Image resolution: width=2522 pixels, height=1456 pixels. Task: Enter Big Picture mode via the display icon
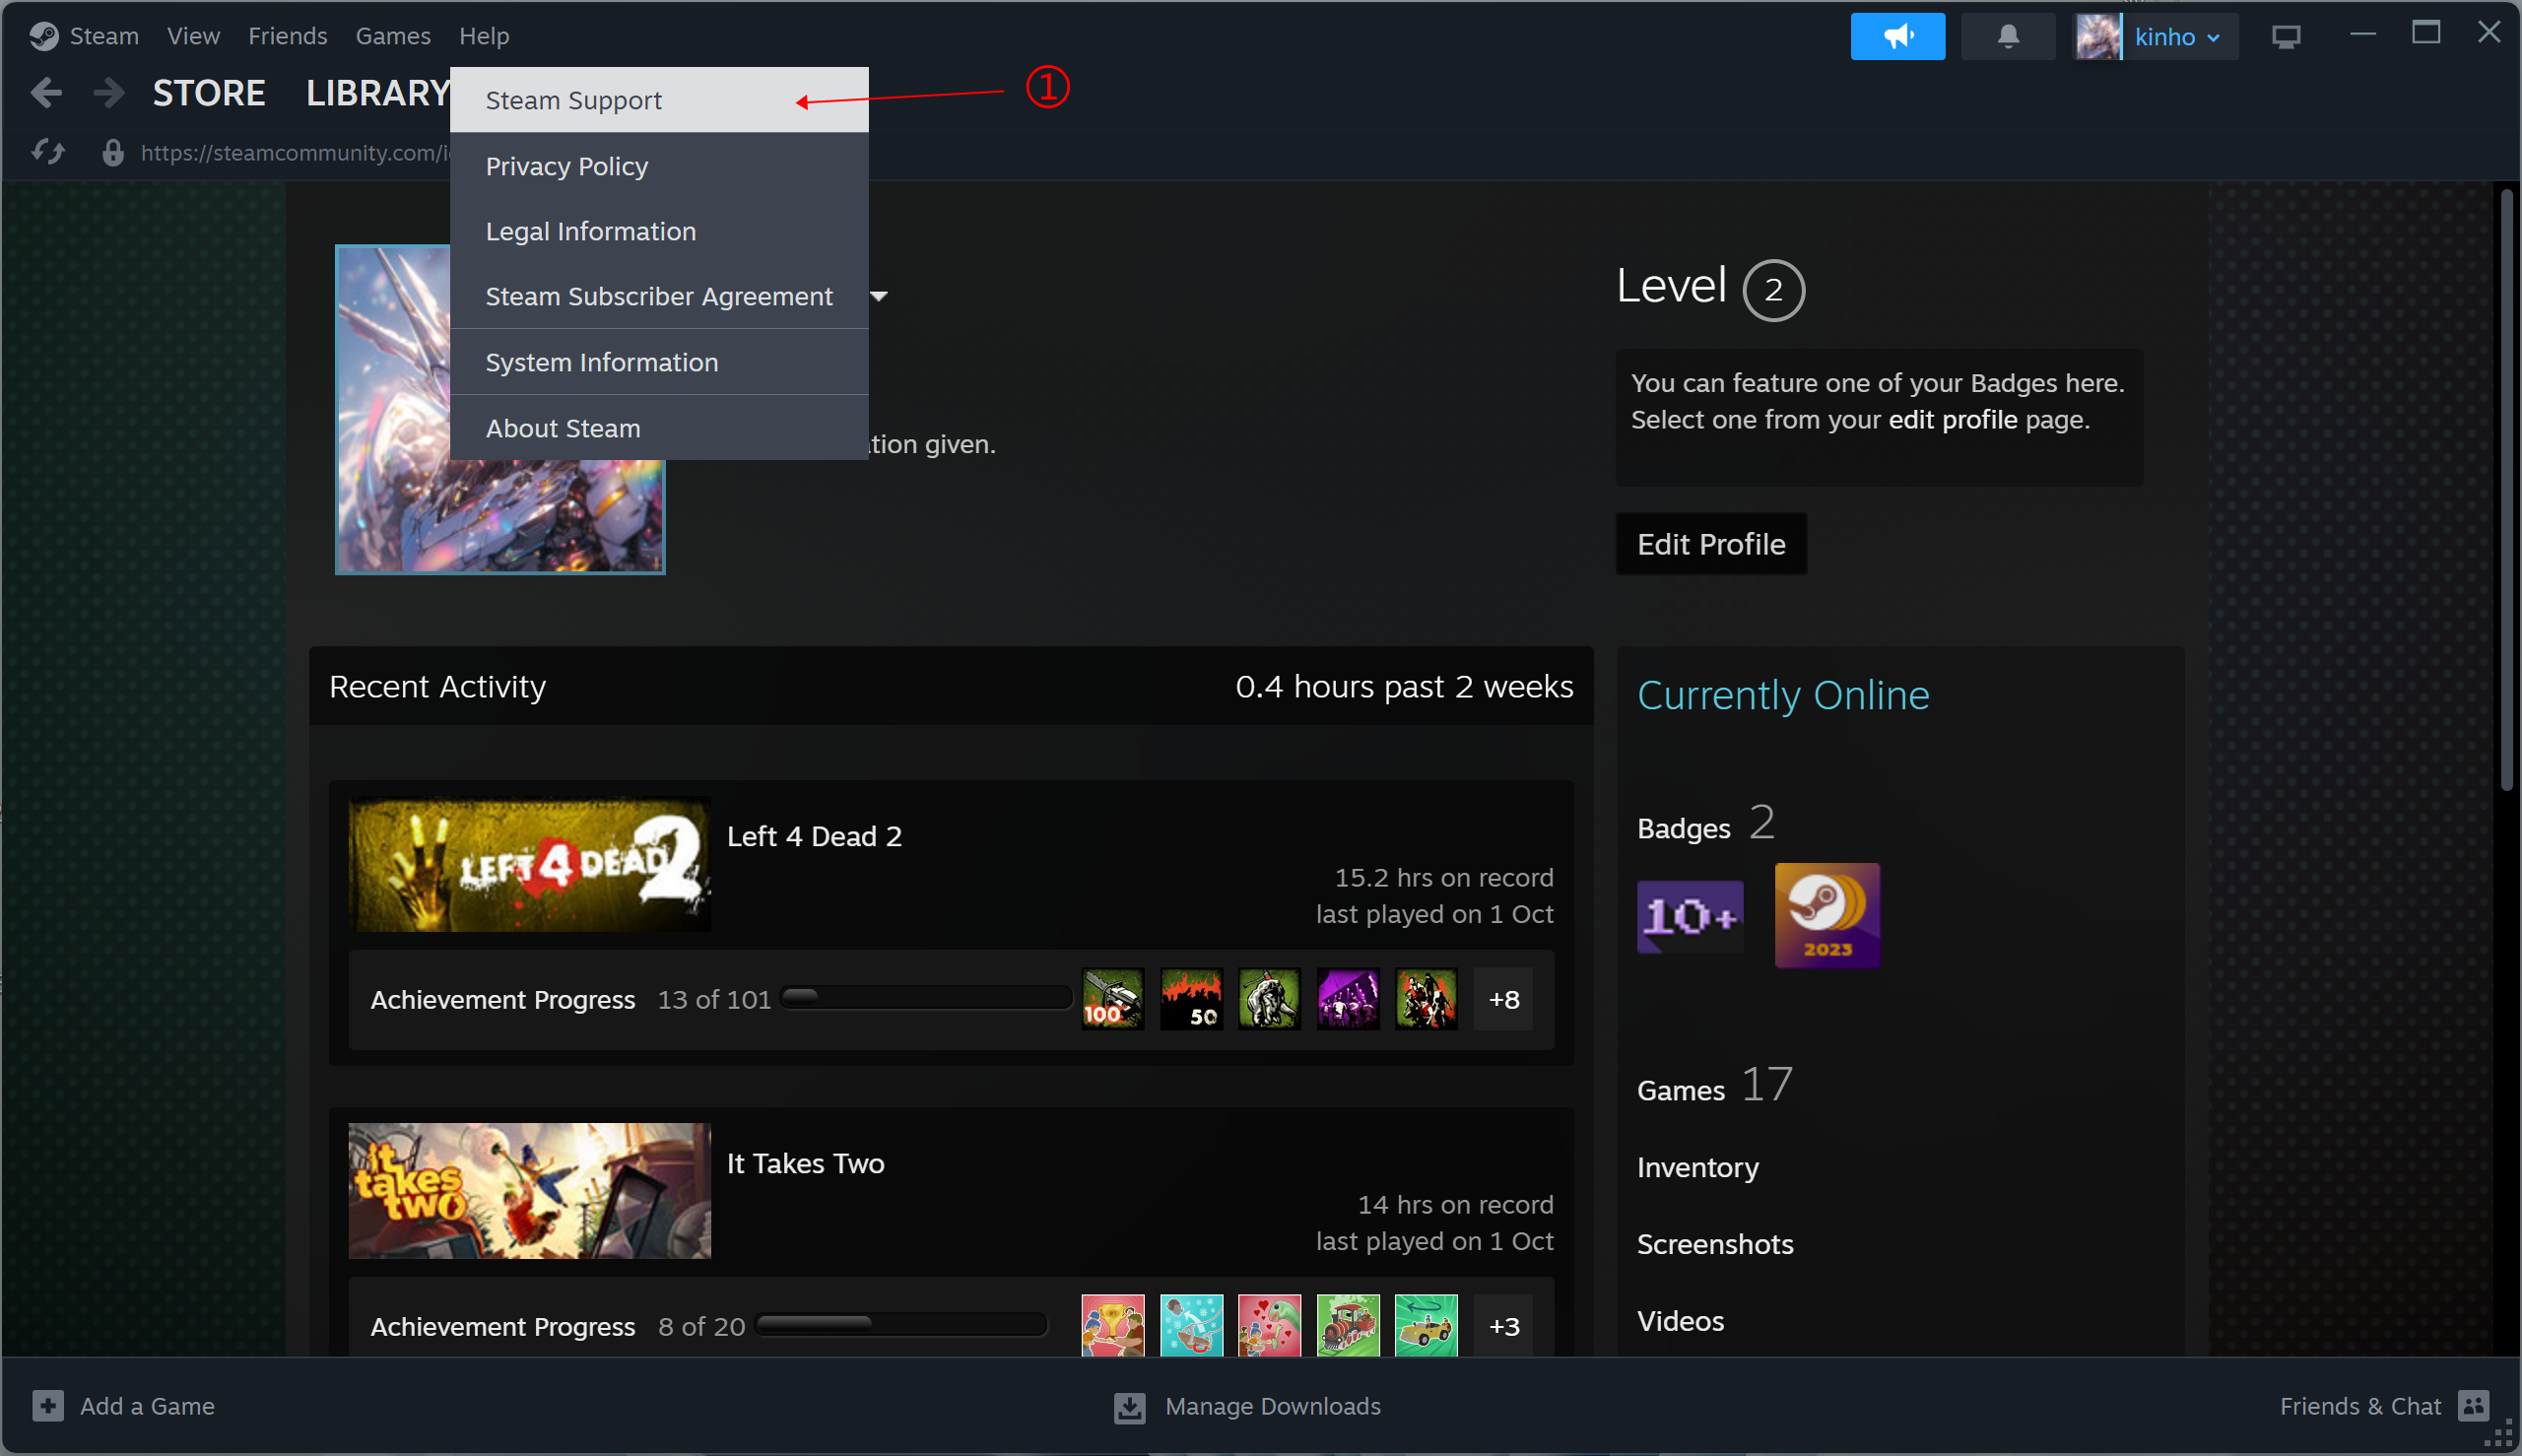pyautogui.click(x=2285, y=36)
